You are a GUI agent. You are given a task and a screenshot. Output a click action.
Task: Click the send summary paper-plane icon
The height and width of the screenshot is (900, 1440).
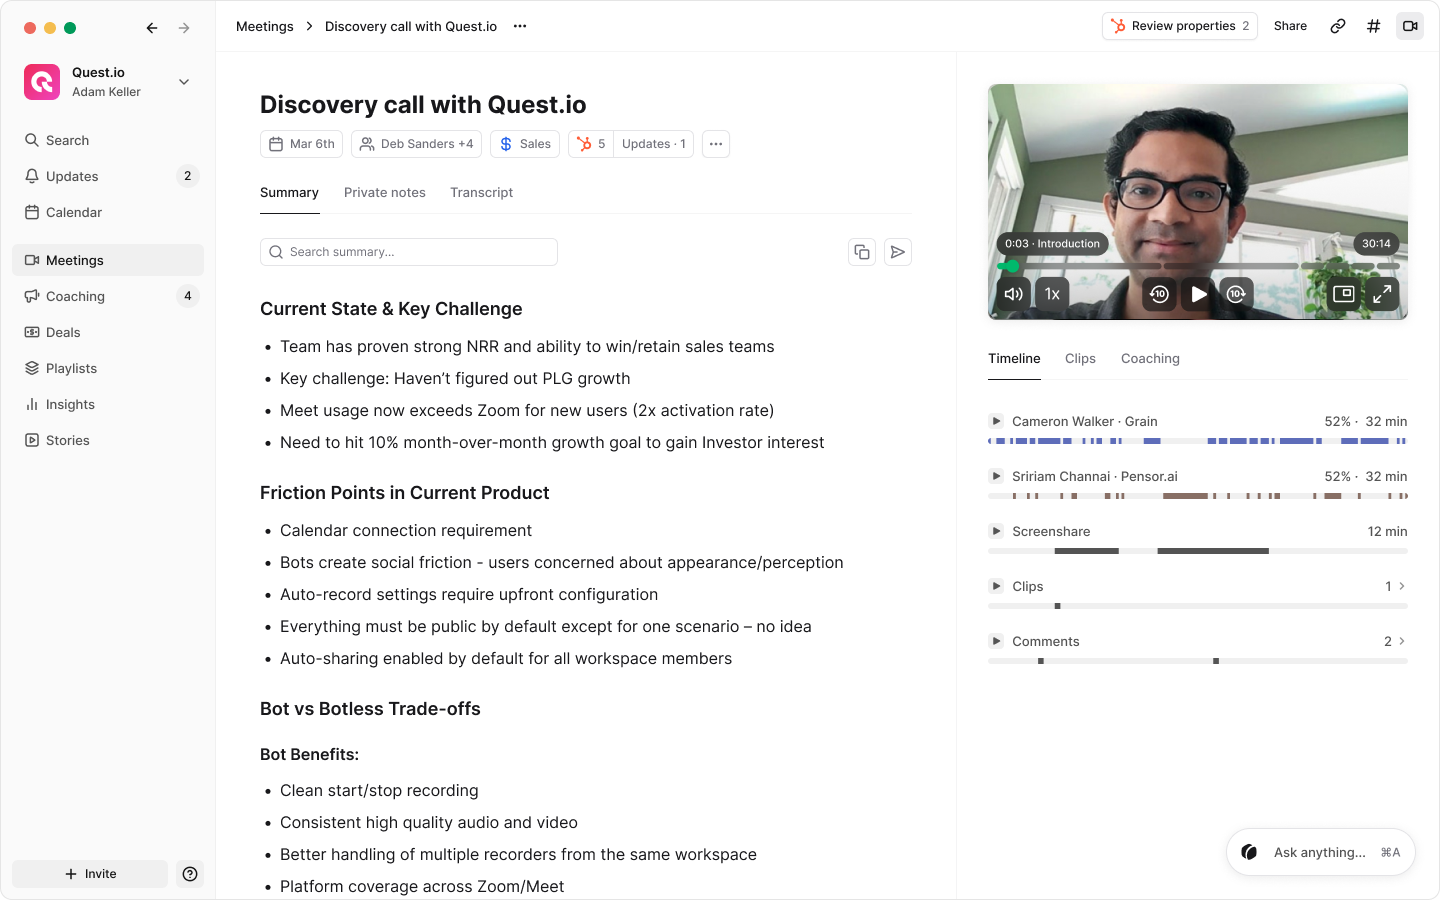[x=898, y=252]
